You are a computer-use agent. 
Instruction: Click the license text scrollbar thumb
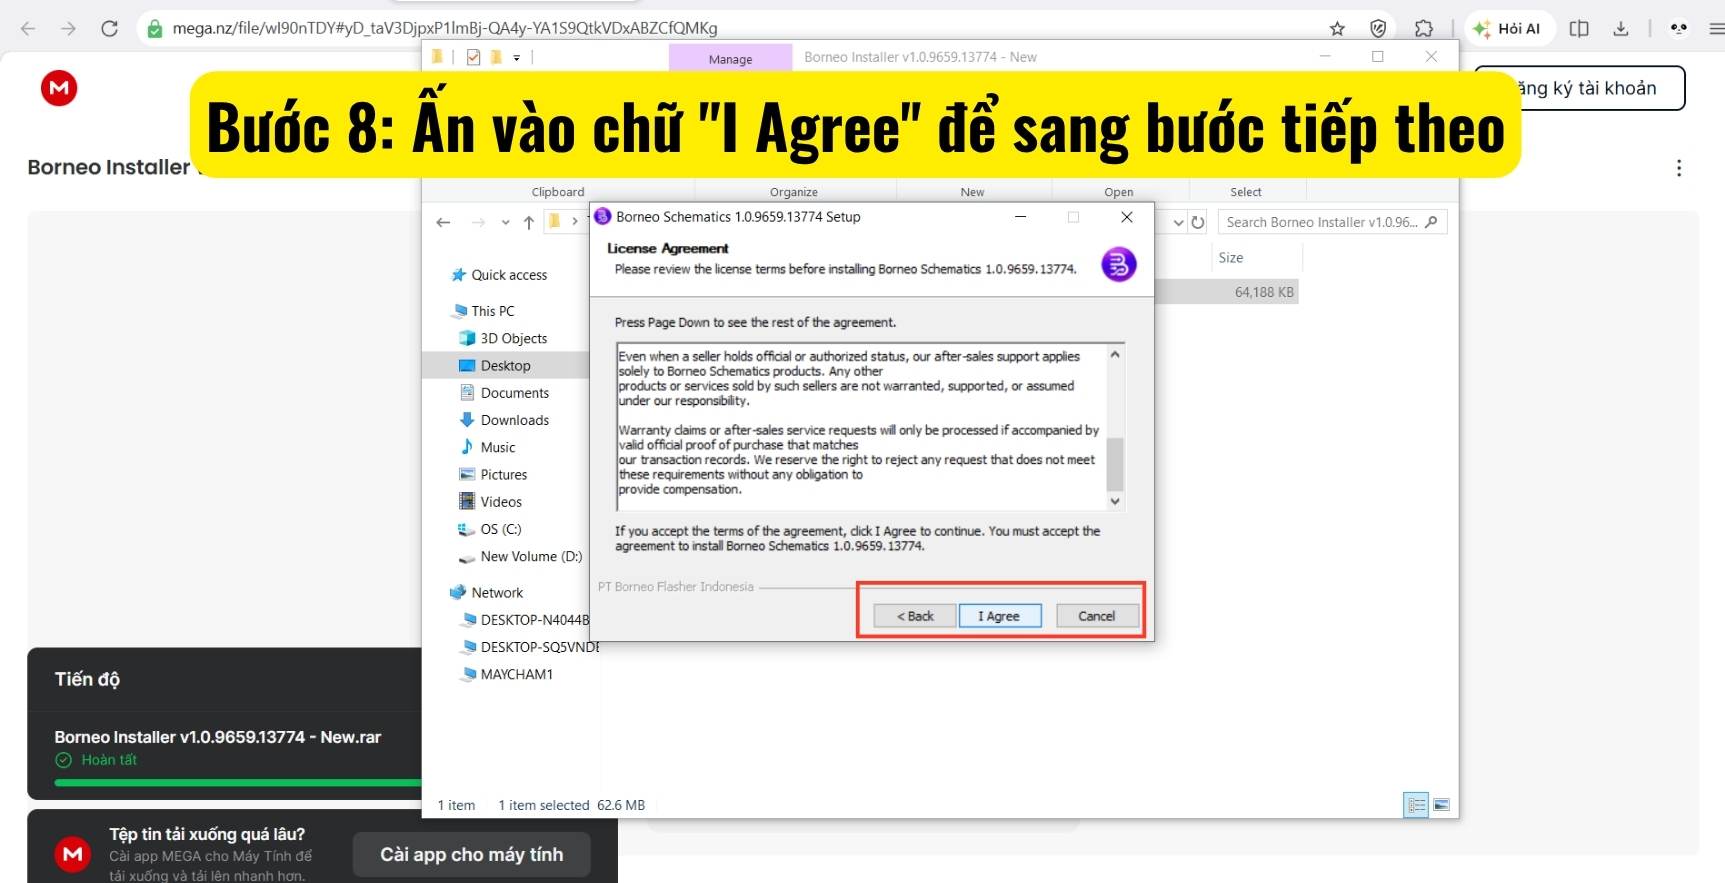click(x=1115, y=463)
